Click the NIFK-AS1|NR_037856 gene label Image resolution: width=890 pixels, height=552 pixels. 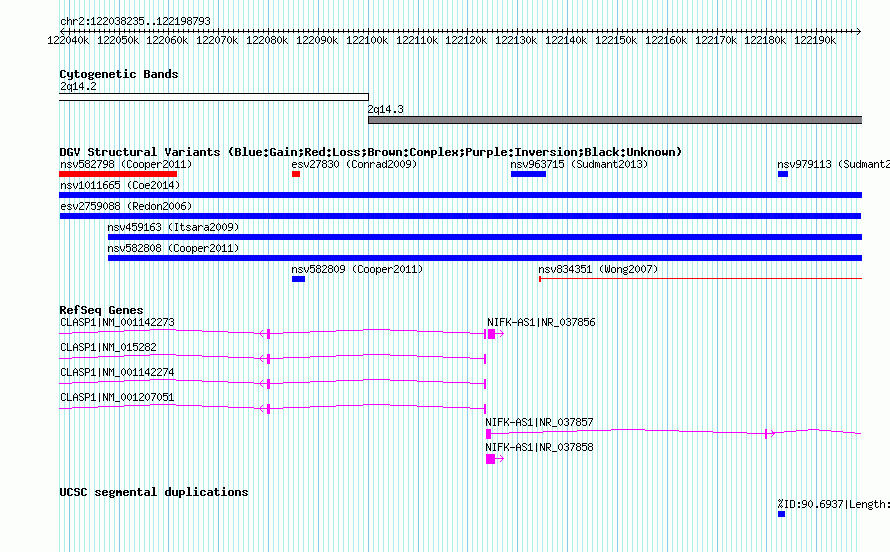pos(541,322)
